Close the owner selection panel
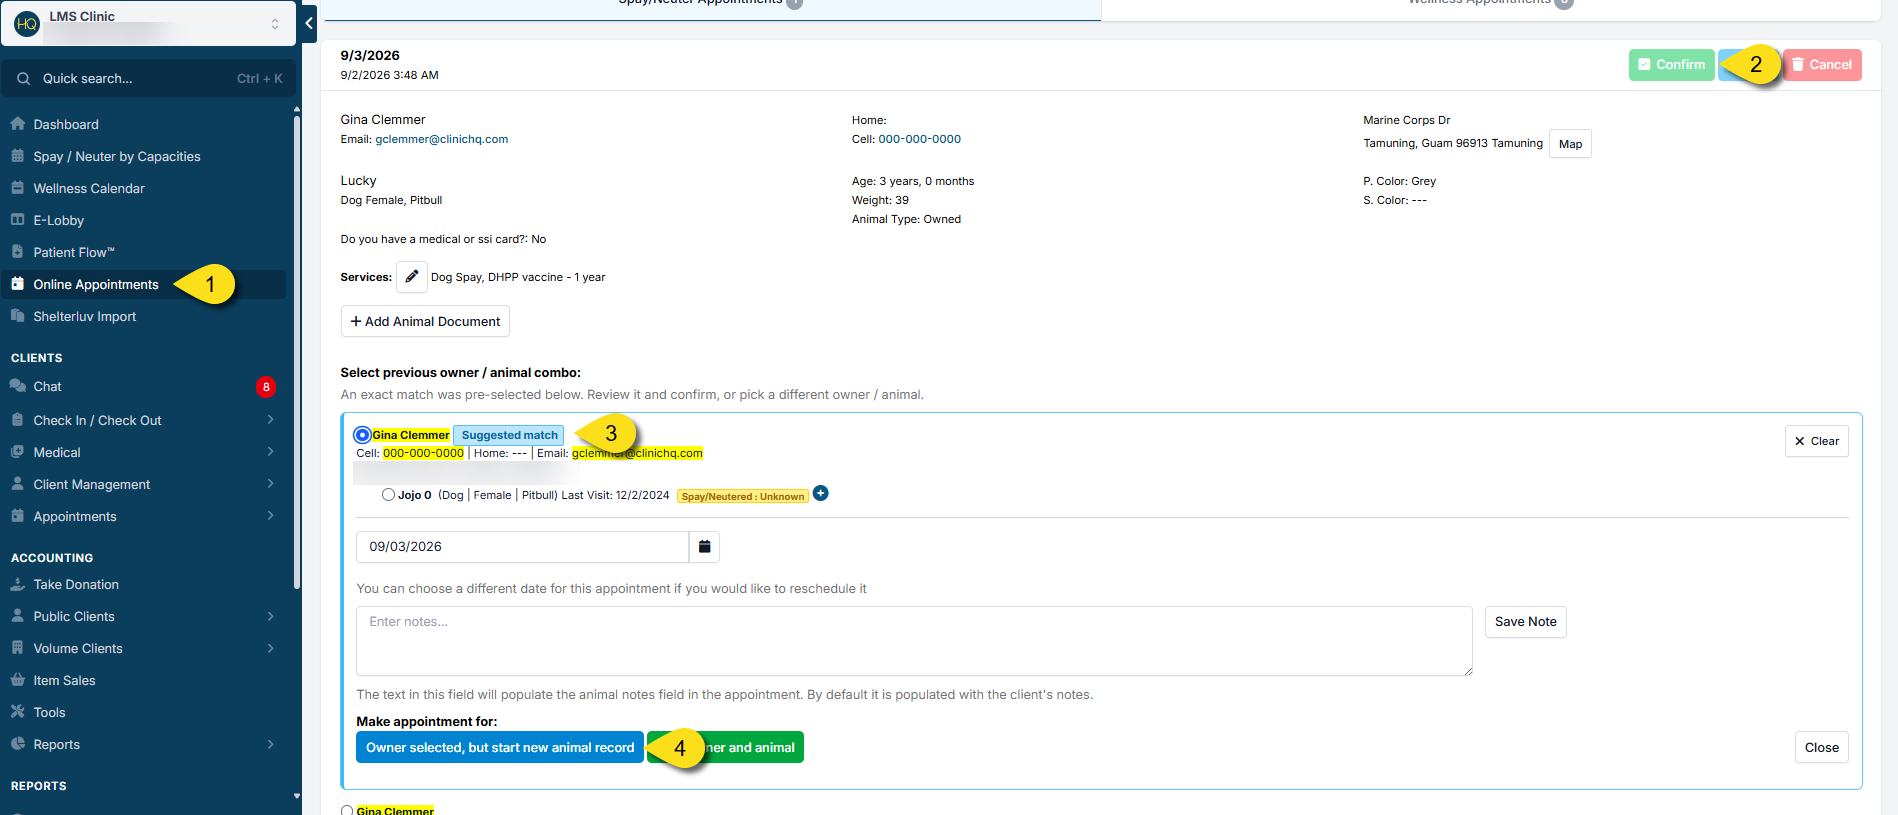 pos(1821,747)
